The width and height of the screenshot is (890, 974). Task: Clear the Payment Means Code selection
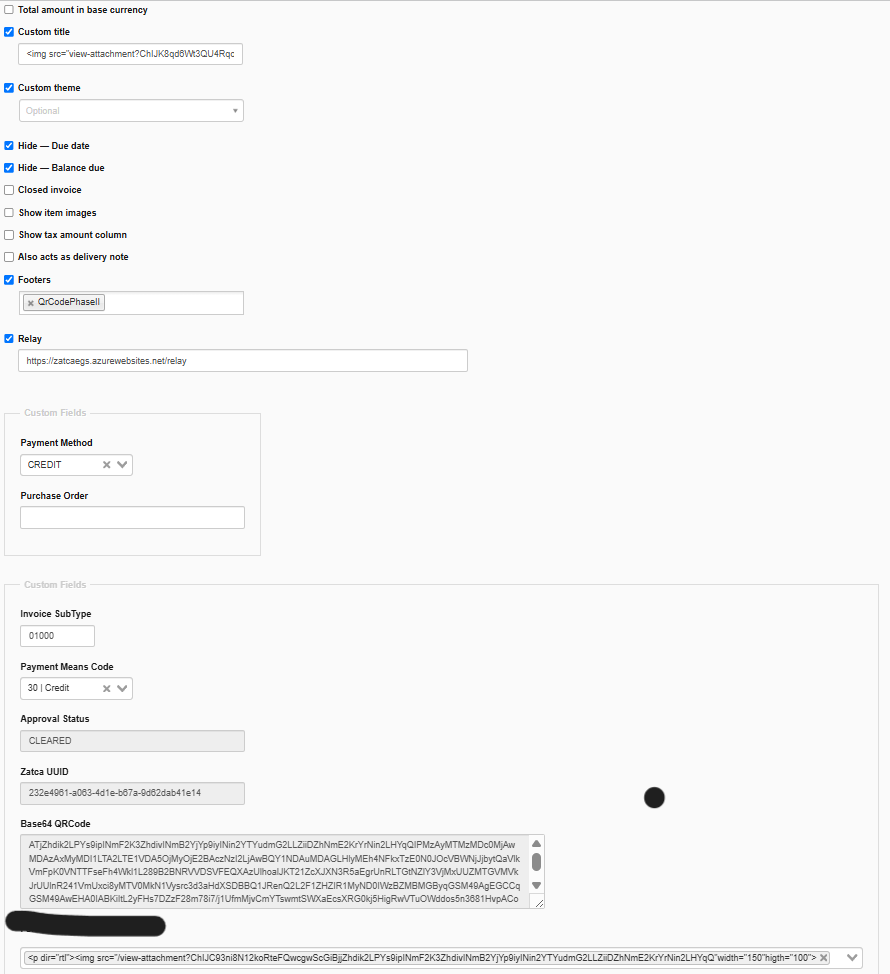tap(107, 688)
